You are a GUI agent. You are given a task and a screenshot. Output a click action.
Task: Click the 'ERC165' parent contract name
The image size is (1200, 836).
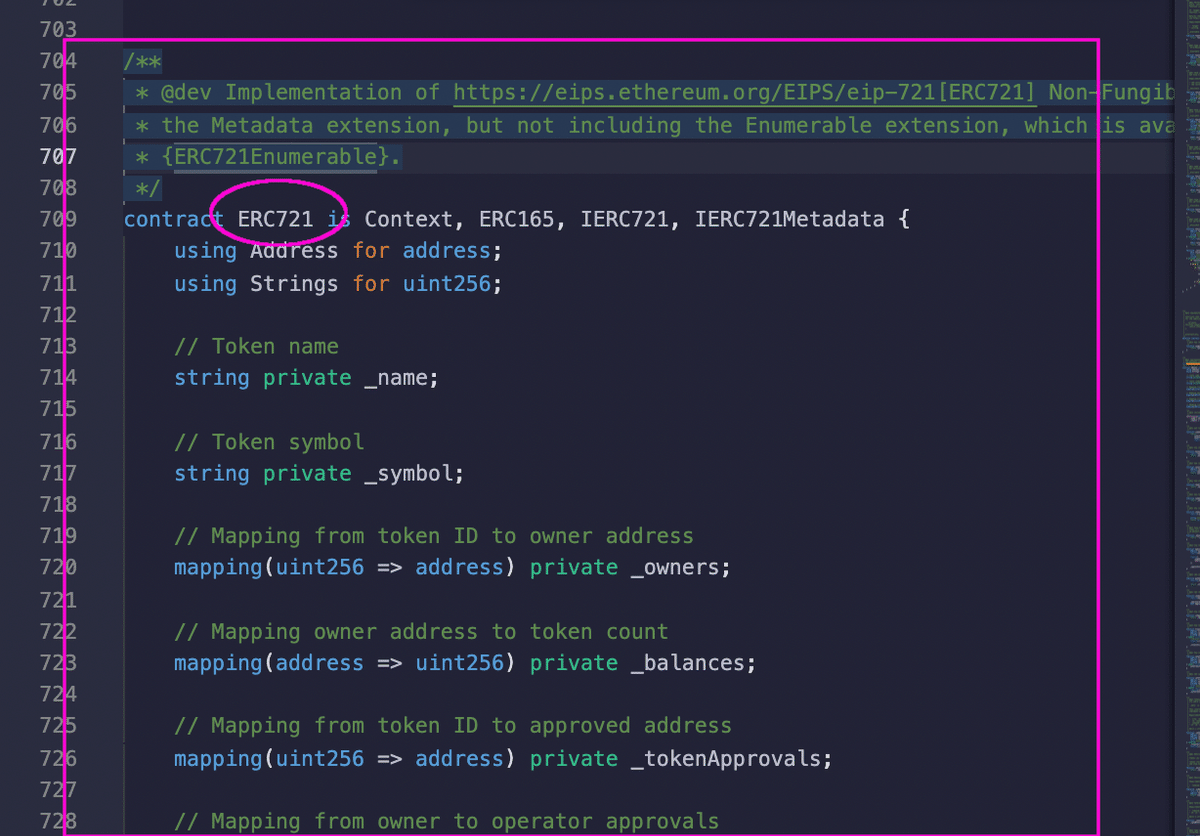516,219
